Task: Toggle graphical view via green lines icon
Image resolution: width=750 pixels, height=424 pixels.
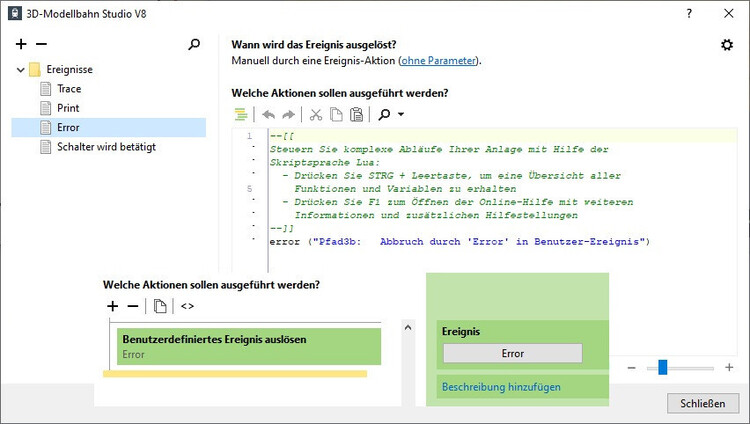Action: coord(241,114)
